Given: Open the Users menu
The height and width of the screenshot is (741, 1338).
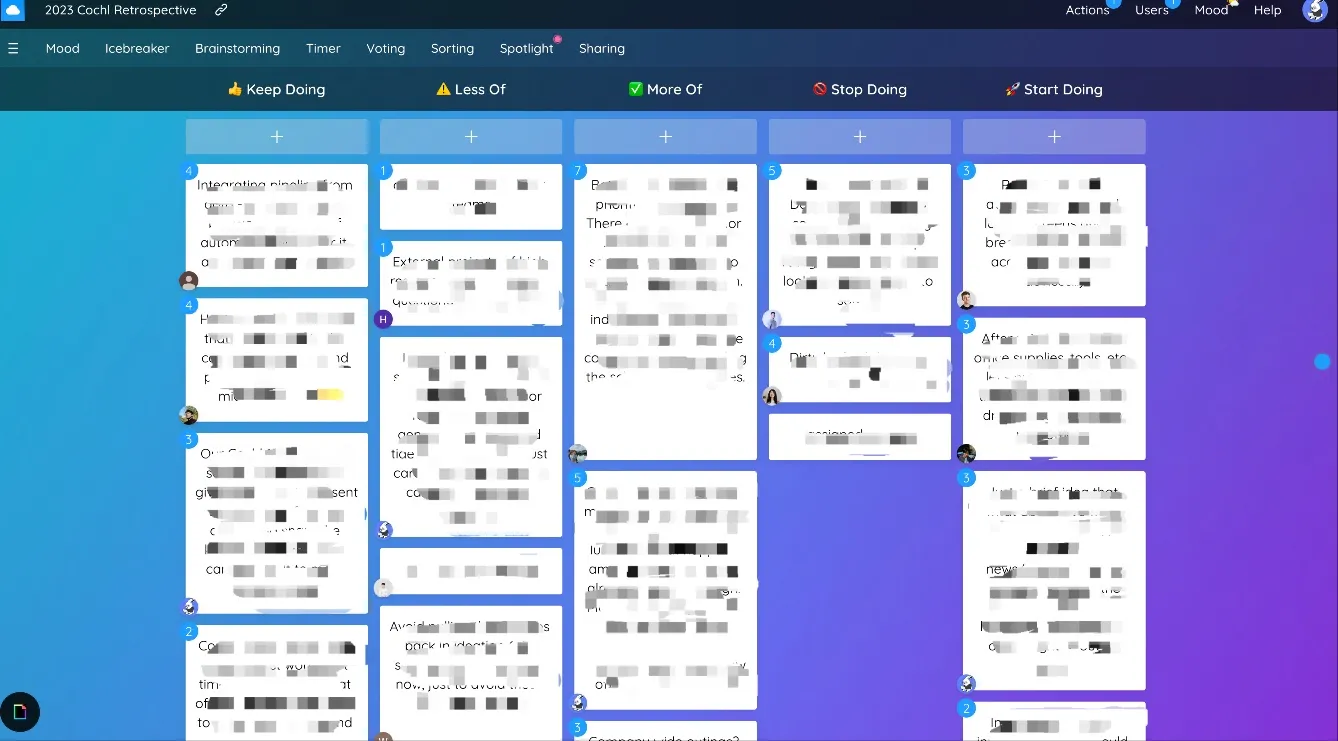Looking at the screenshot, I should tap(1151, 10).
